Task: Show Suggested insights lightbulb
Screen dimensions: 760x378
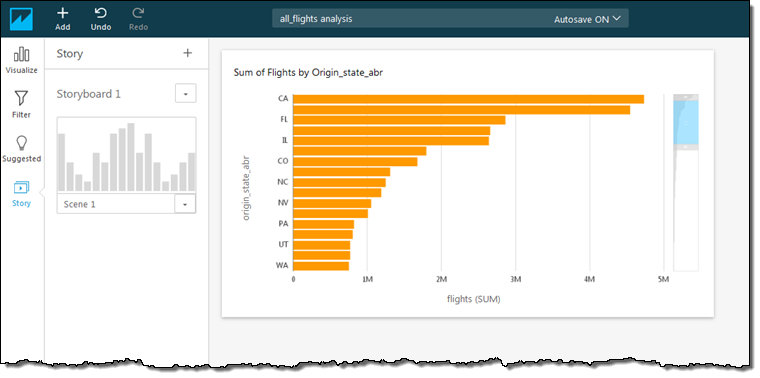Action: click(x=21, y=149)
